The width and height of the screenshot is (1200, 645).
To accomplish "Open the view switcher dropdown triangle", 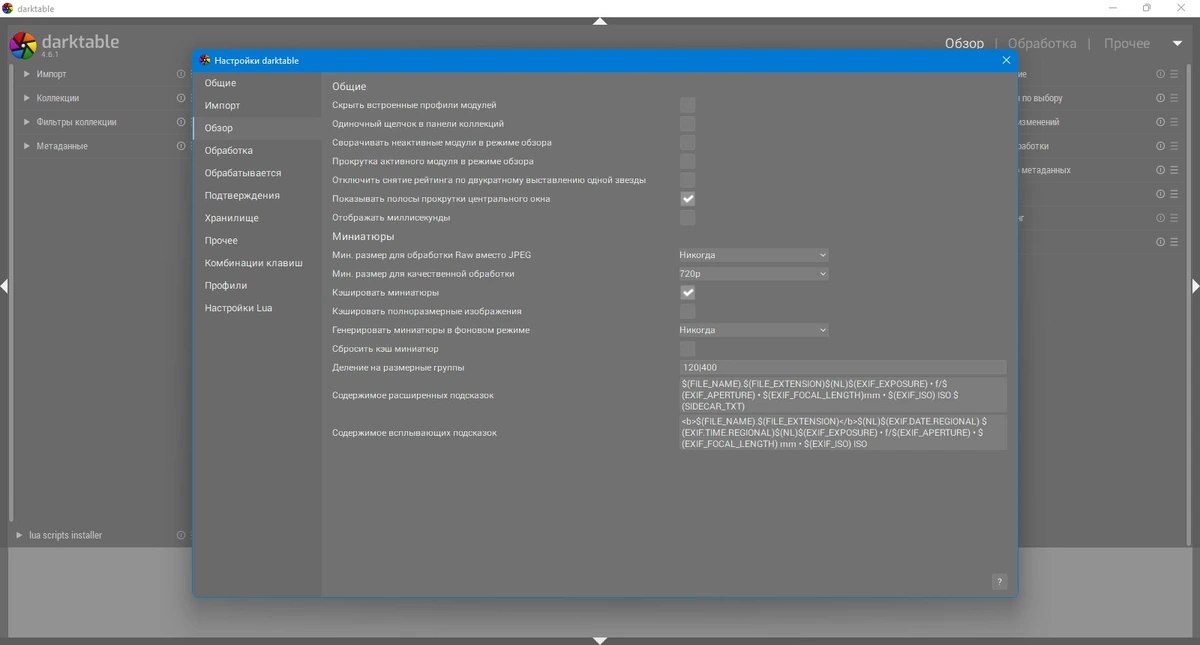I will (x=1177, y=44).
